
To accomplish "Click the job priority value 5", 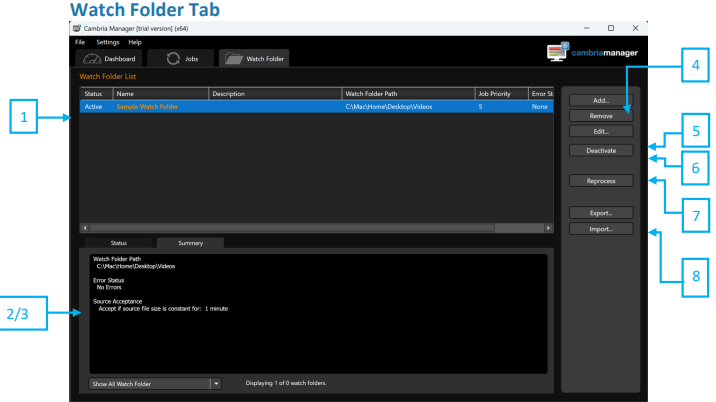I will coord(480,106).
